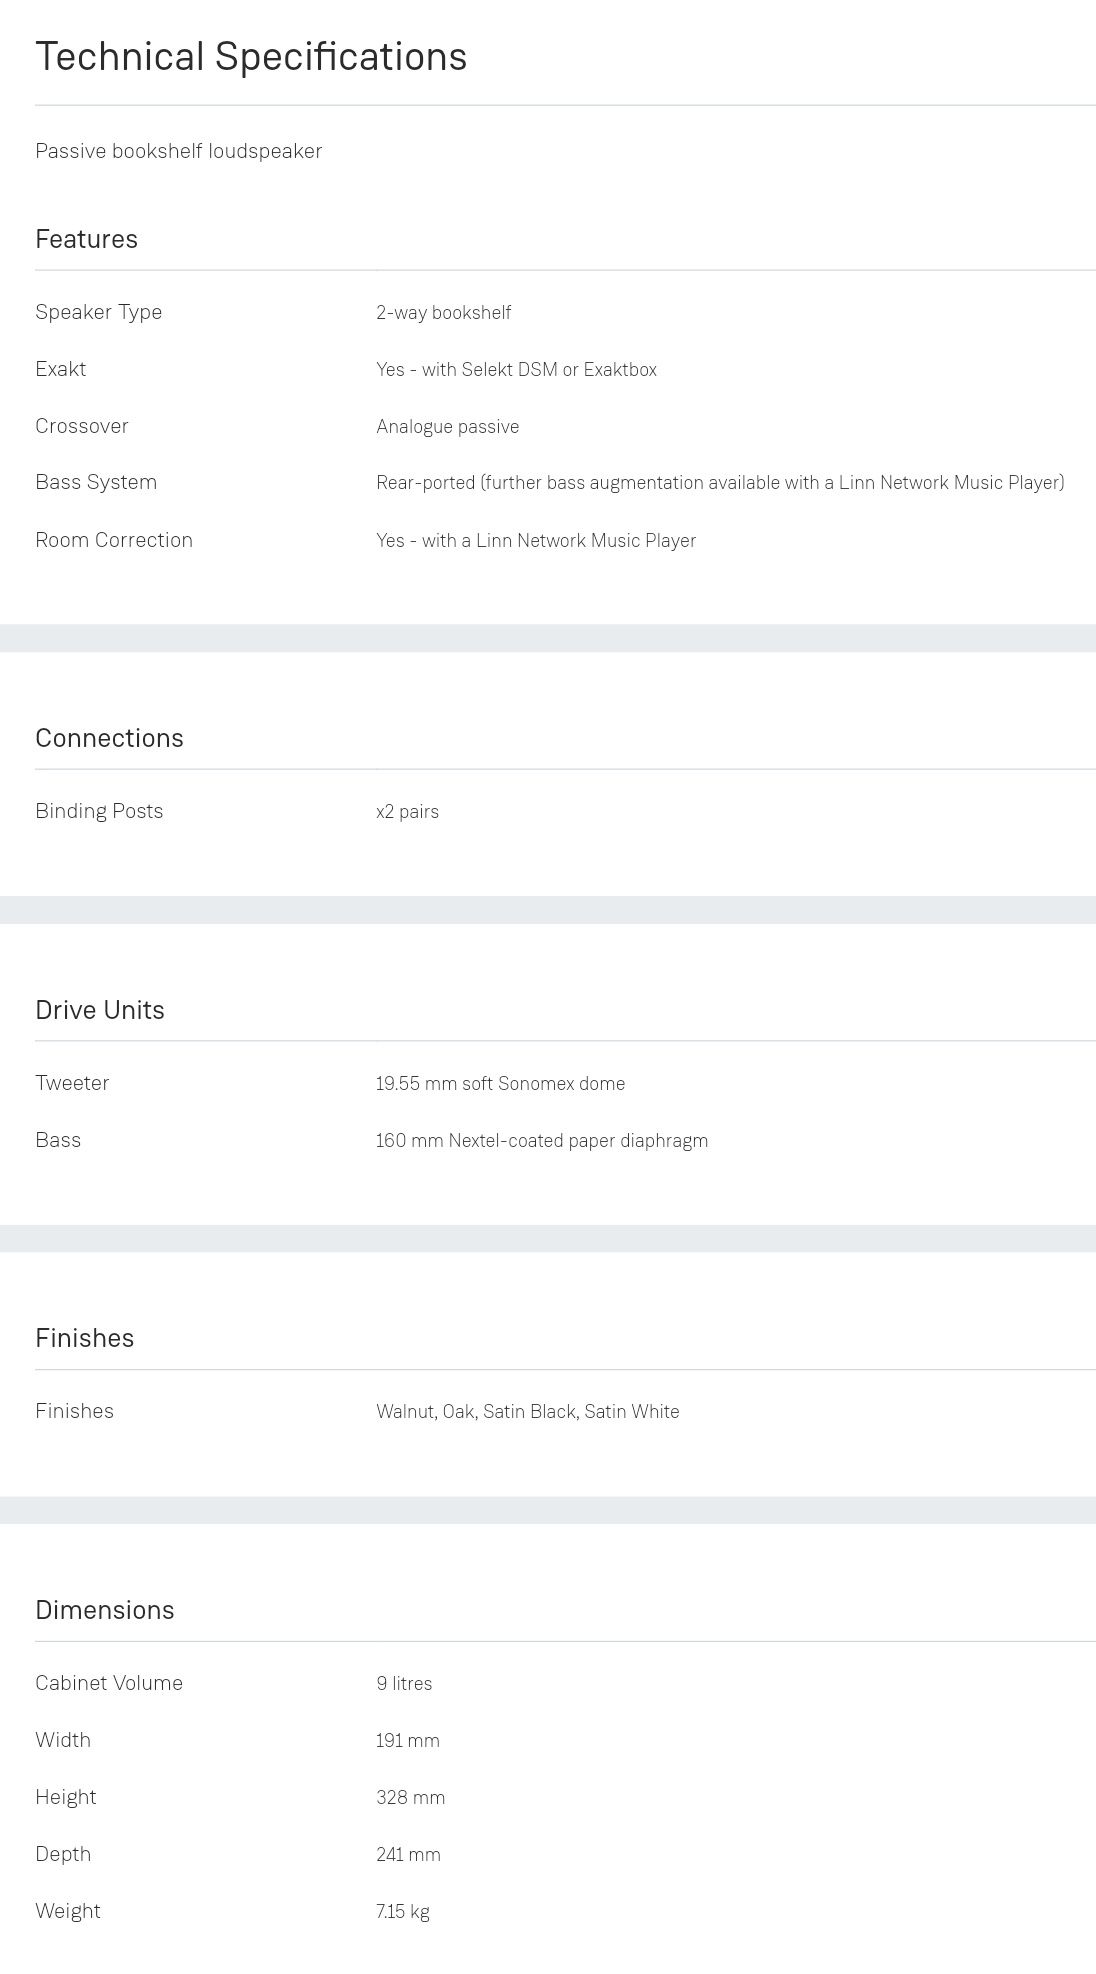Click the 7.15 kg weight value
The width and height of the screenshot is (1096, 1974).
click(x=402, y=1912)
